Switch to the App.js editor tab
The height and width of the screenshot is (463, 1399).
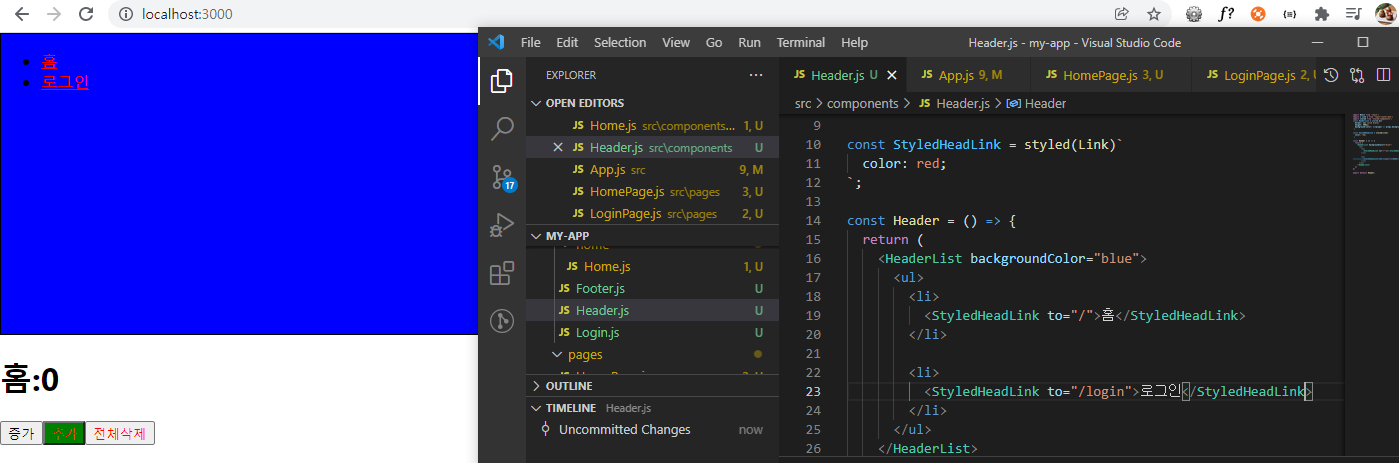[x=956, y=75]
